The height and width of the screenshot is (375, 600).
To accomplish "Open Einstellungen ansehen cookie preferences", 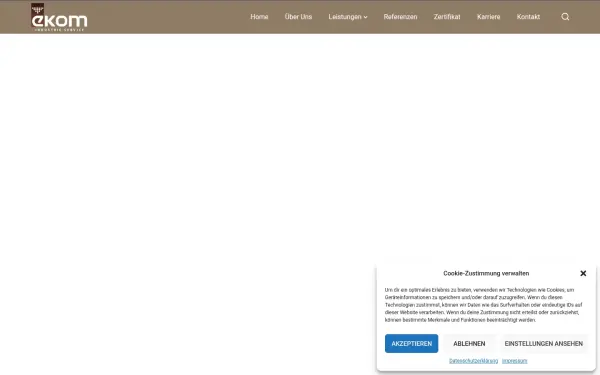I will (544, 344).
